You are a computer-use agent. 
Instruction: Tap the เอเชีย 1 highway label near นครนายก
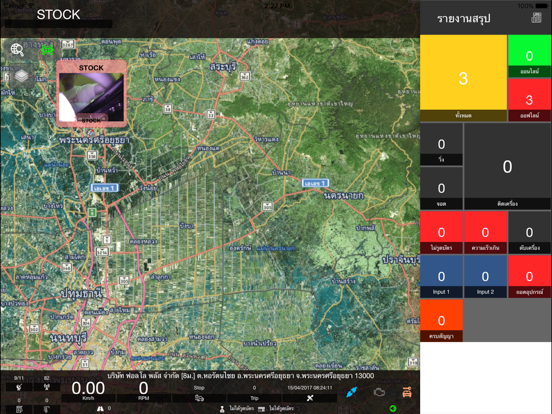(315, 183)
